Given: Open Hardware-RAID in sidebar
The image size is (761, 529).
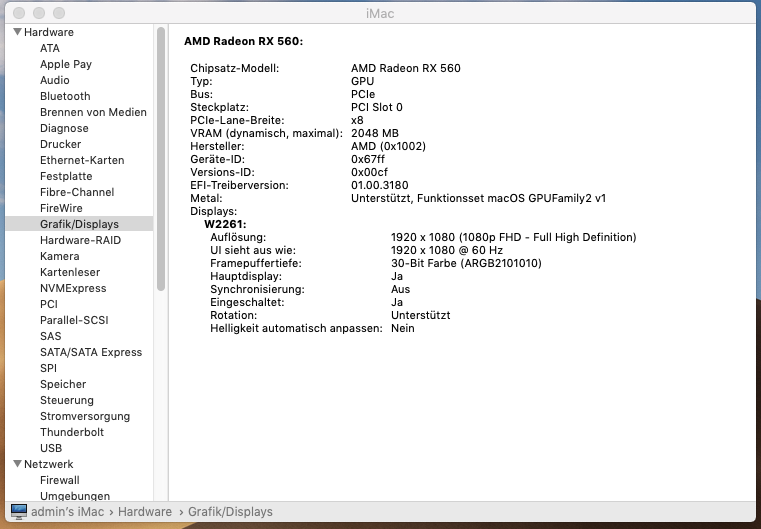Looking at the screenshot, I should point(80,240).
